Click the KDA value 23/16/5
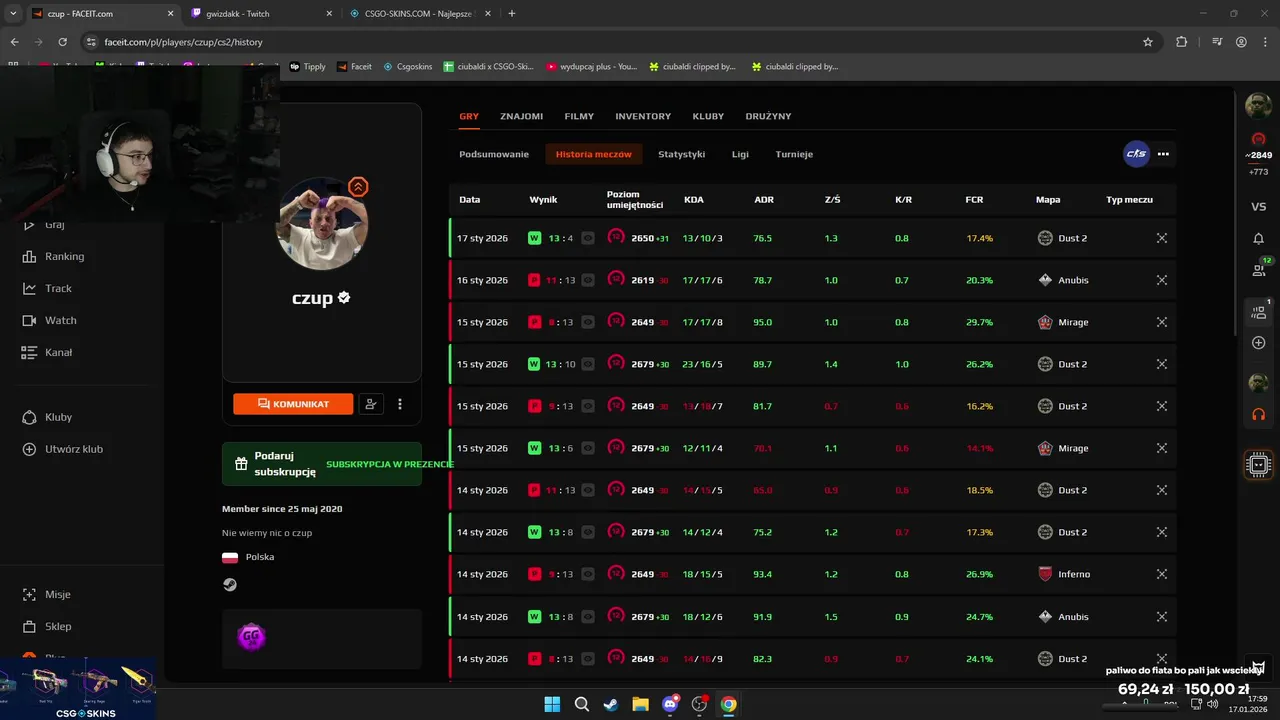This screenshot has height=720, width=1280. tap(702, 364)
